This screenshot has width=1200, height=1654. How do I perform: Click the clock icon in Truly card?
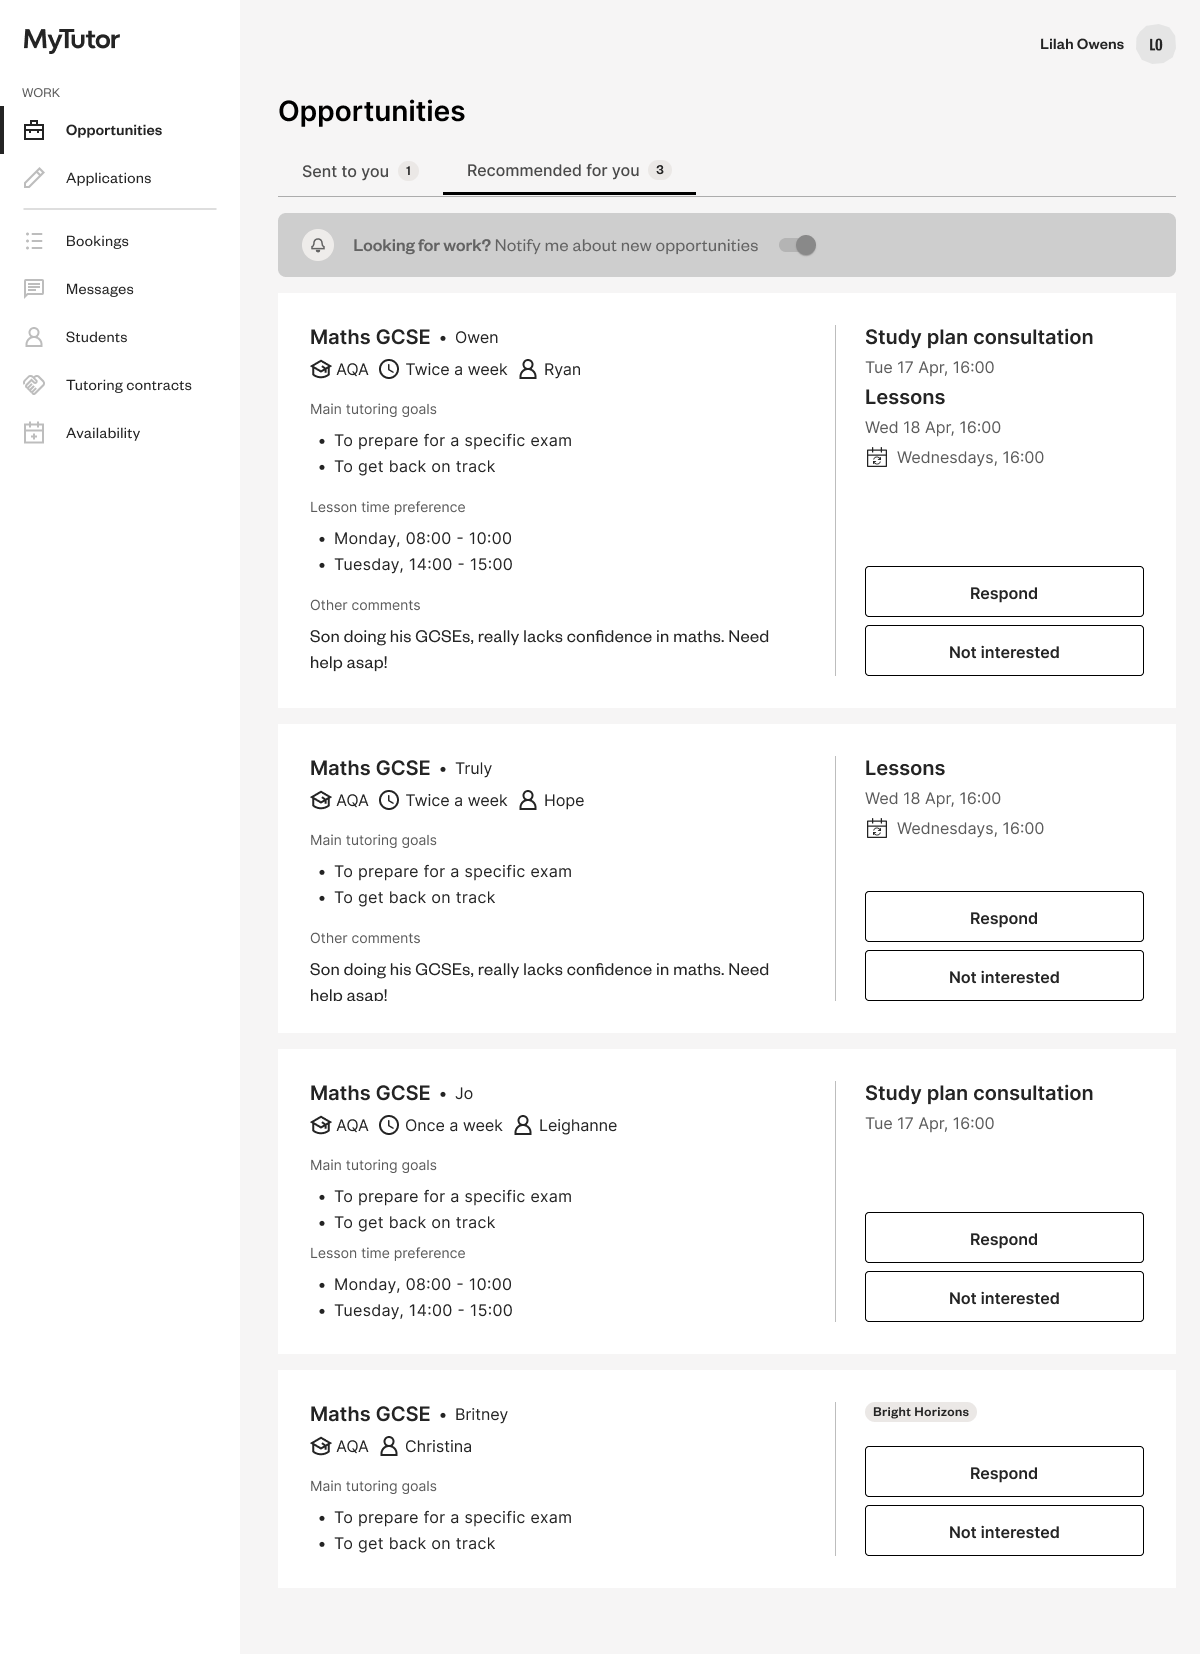coord(389,800)
